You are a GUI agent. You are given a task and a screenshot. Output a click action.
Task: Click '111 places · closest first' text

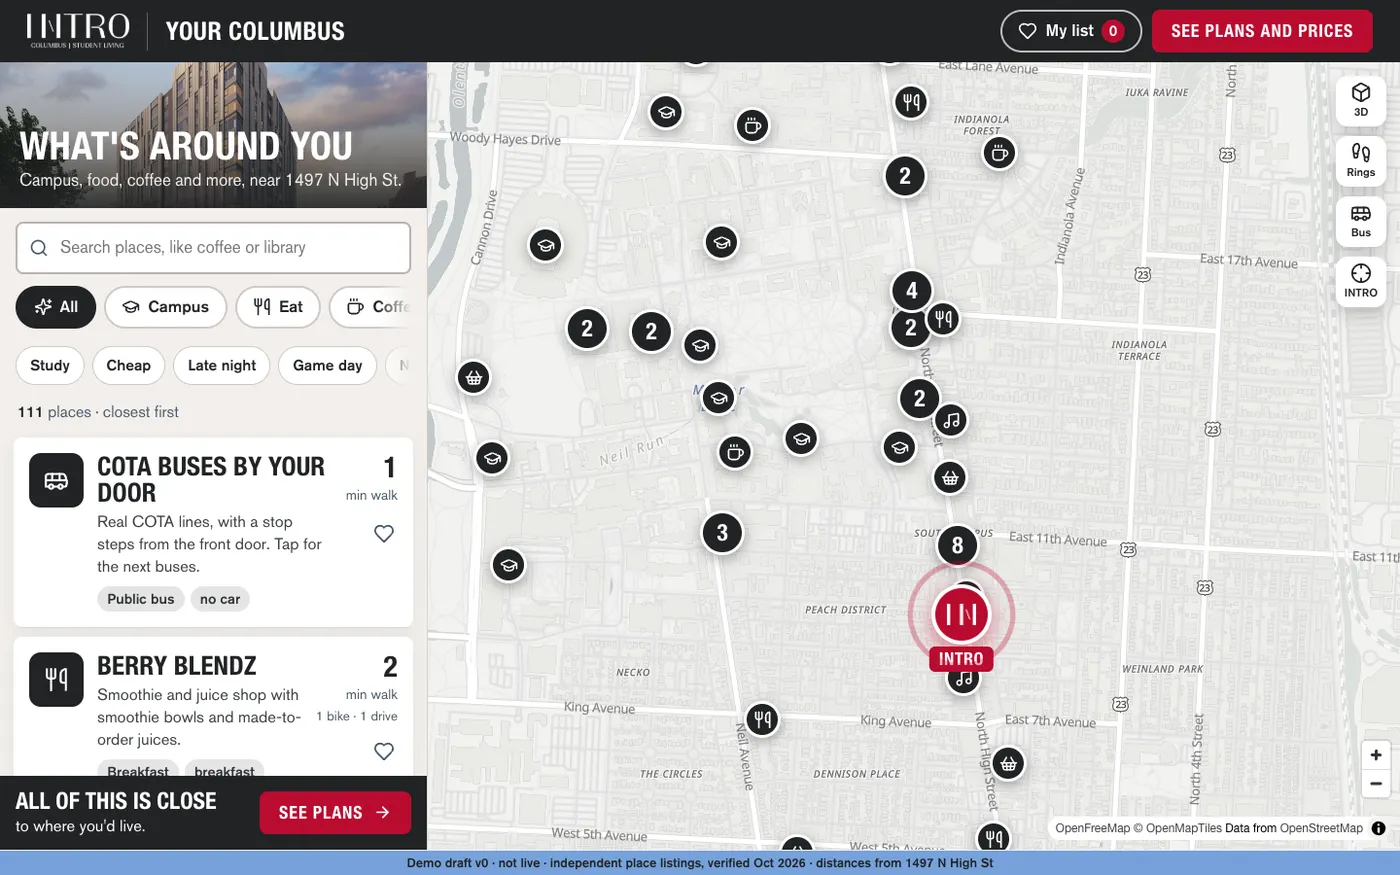[x=98, y=412]
